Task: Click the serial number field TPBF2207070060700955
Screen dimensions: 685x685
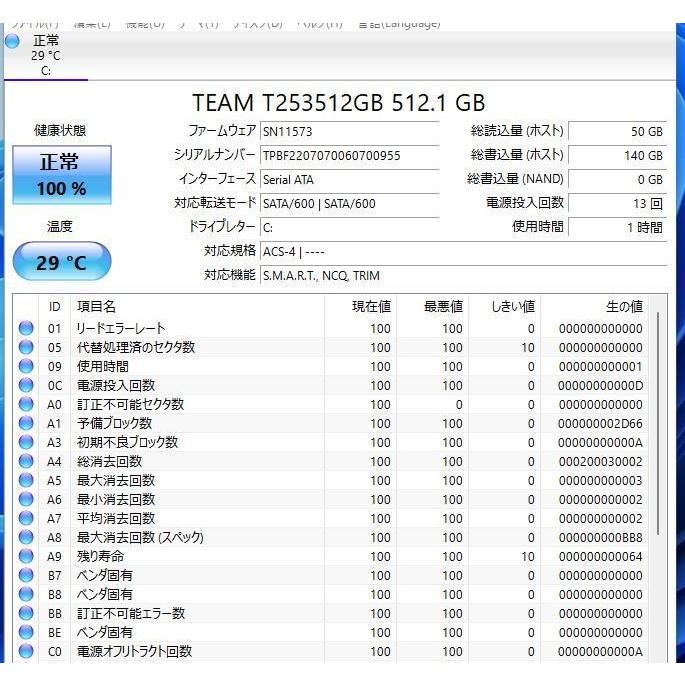Action: tap(349, 156)
